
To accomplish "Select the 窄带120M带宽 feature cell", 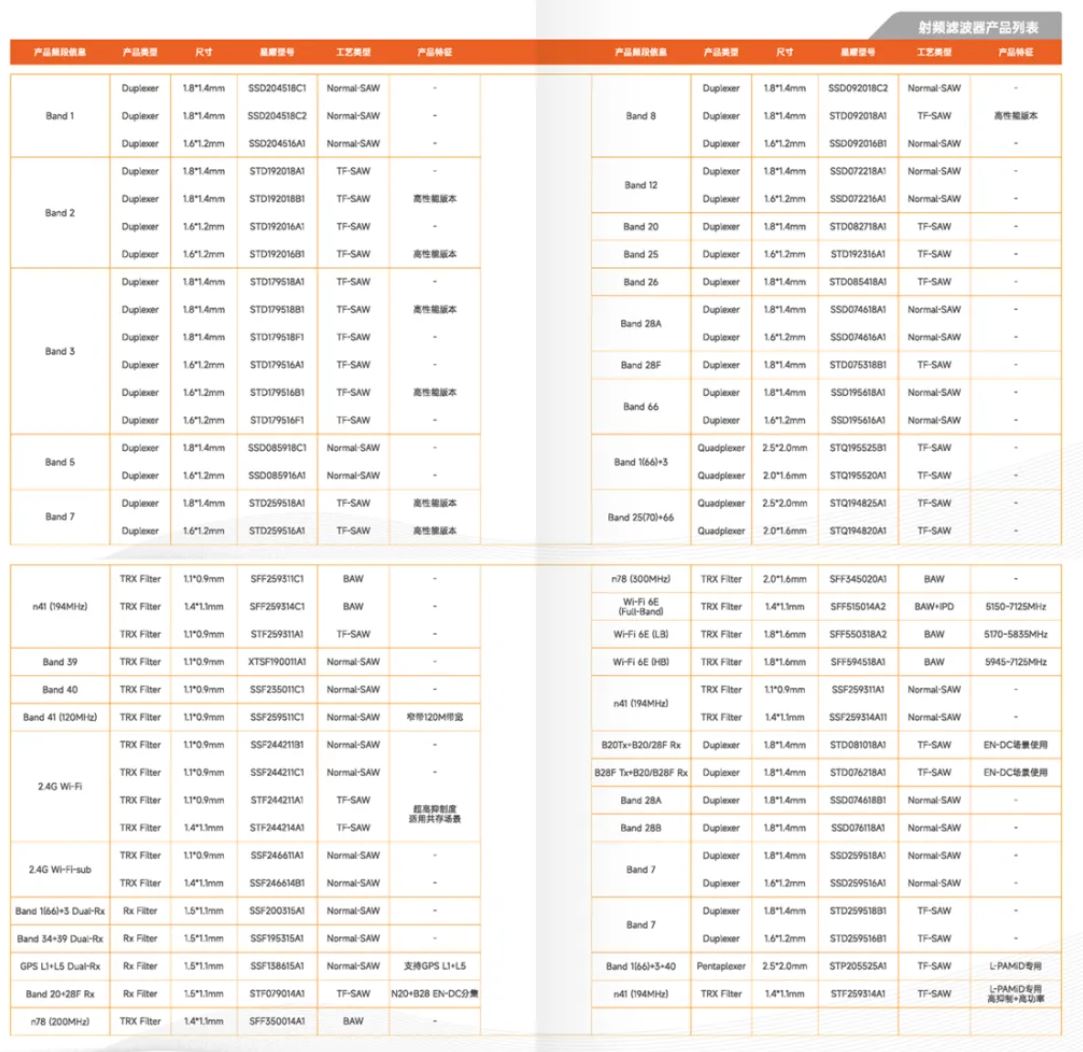I will 434,717.
